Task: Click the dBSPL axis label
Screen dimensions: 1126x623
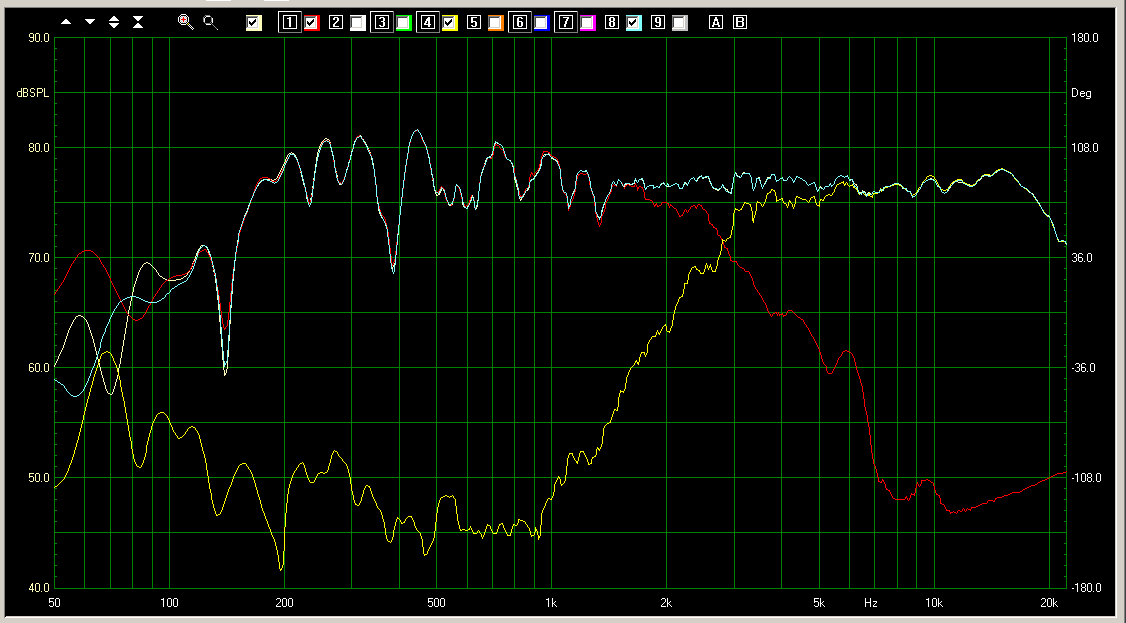Action: [x=32, y=93]
